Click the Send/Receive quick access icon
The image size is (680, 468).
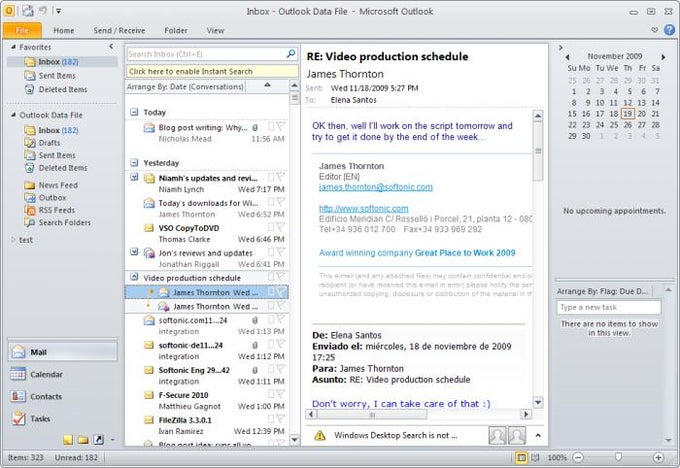[28, 10]
